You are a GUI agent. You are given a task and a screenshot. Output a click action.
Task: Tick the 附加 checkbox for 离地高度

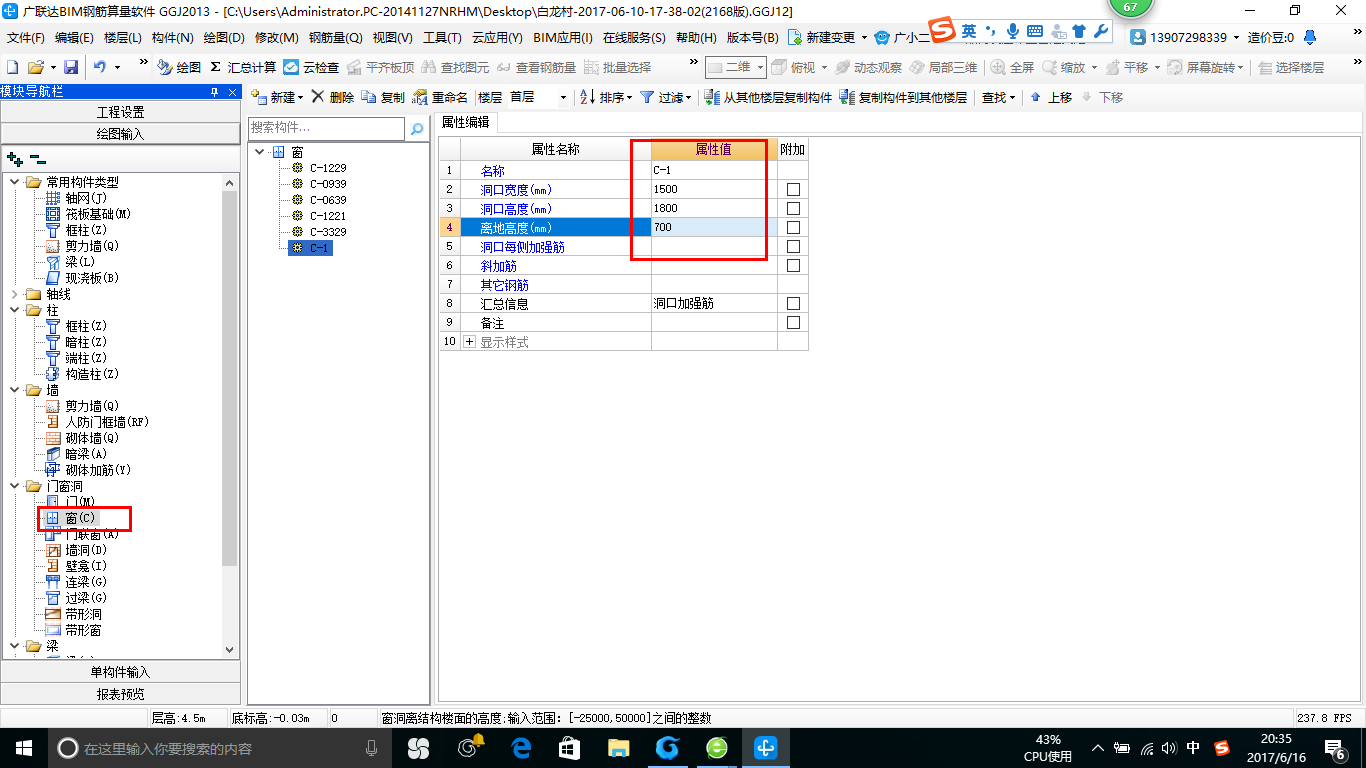coord(793,228)
